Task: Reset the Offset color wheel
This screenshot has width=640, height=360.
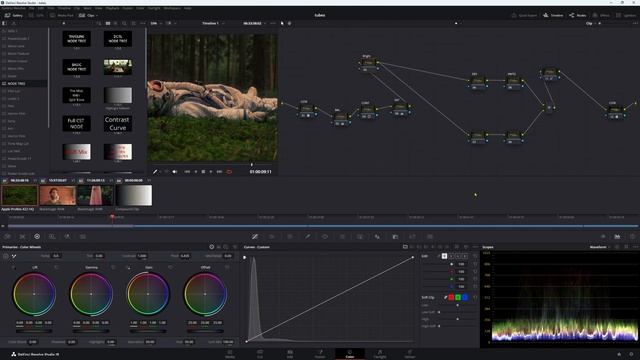Action: click(227, 267)
